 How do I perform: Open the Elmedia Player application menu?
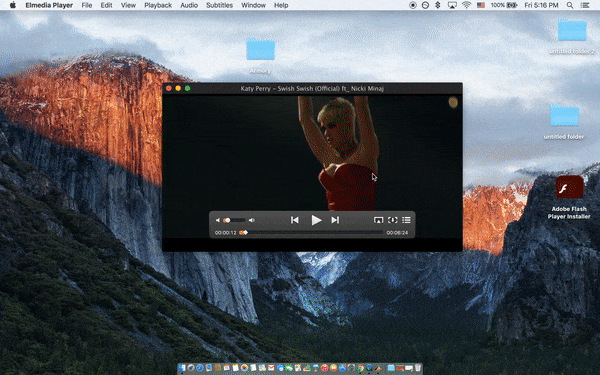(x=49, y=5)
